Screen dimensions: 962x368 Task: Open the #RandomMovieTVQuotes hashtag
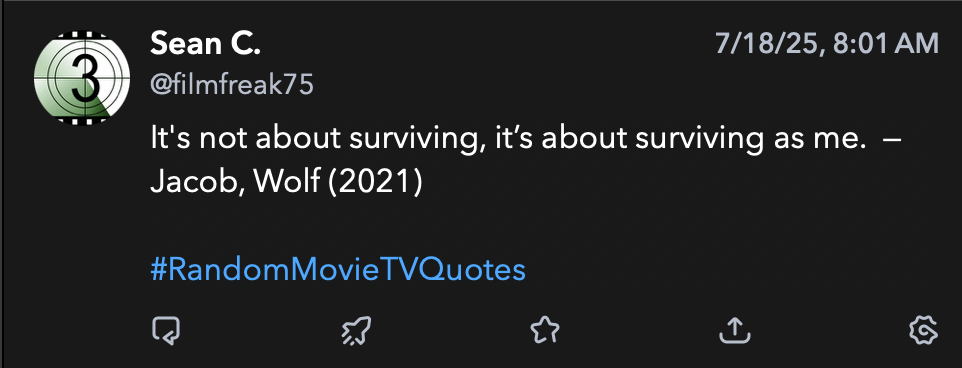[x=338, y=270]
